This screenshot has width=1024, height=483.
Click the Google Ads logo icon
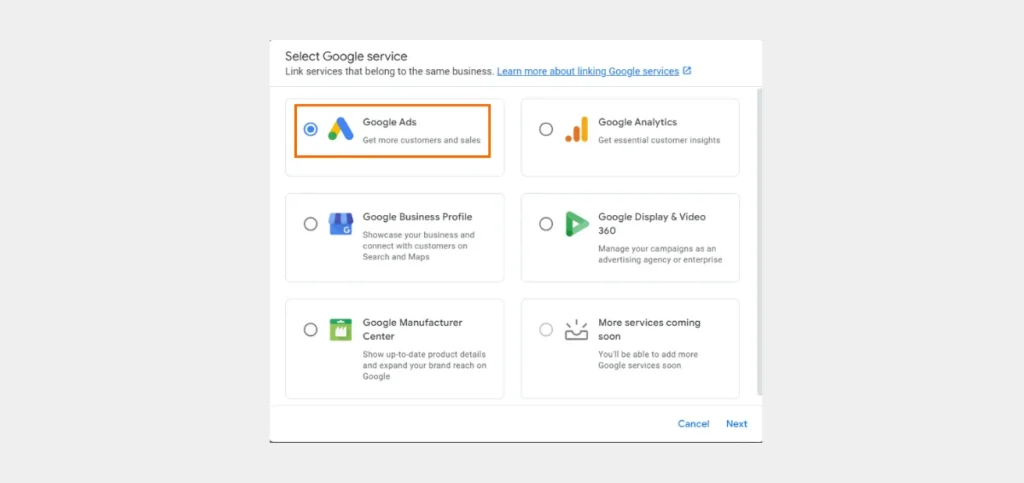(340, 129)
